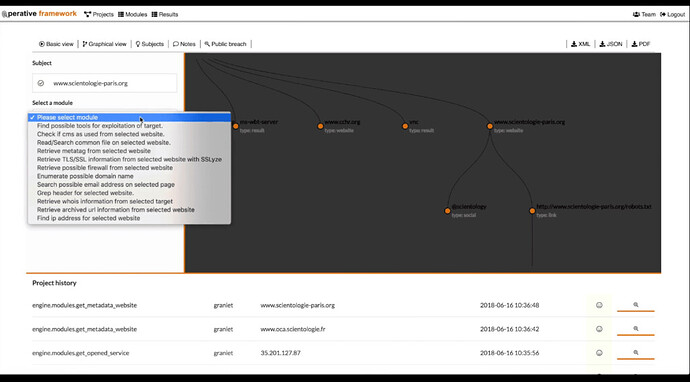Viewport: 690px width, 382px height.
Task: Choose 'Retrieve archived url information' option
Action: point(129,209)
